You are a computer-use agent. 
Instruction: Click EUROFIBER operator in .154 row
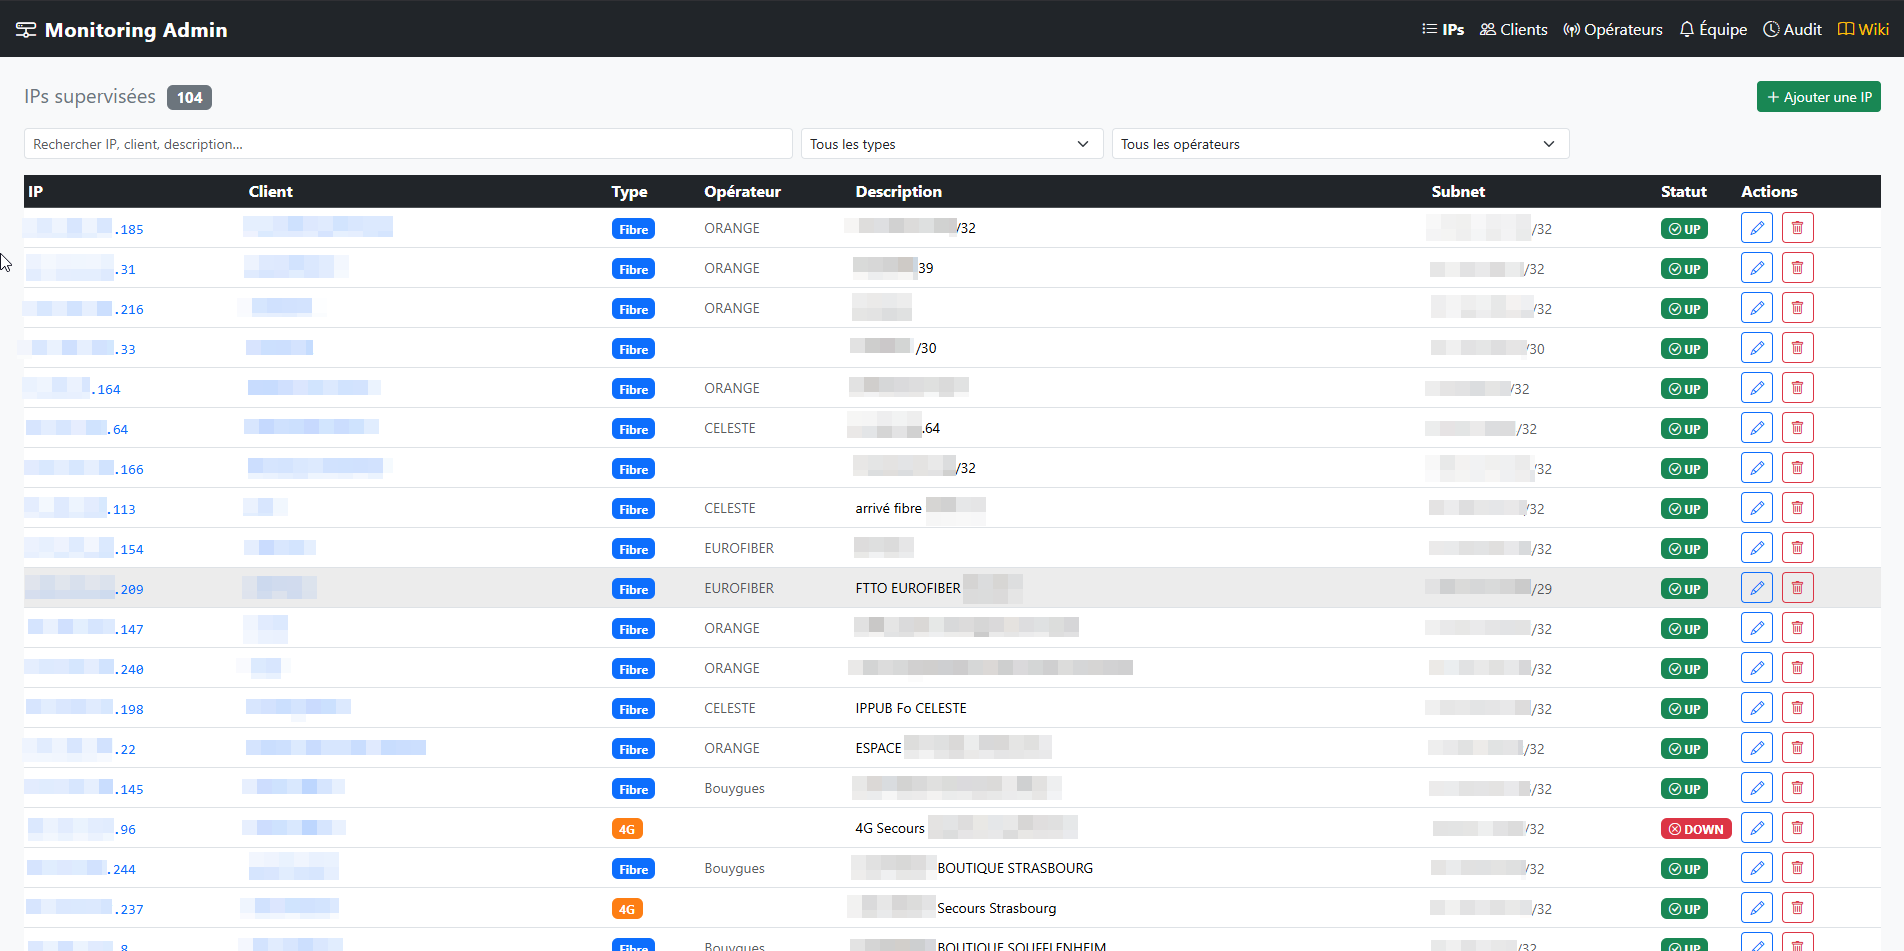pyautogui.click(x=739, y=548)
